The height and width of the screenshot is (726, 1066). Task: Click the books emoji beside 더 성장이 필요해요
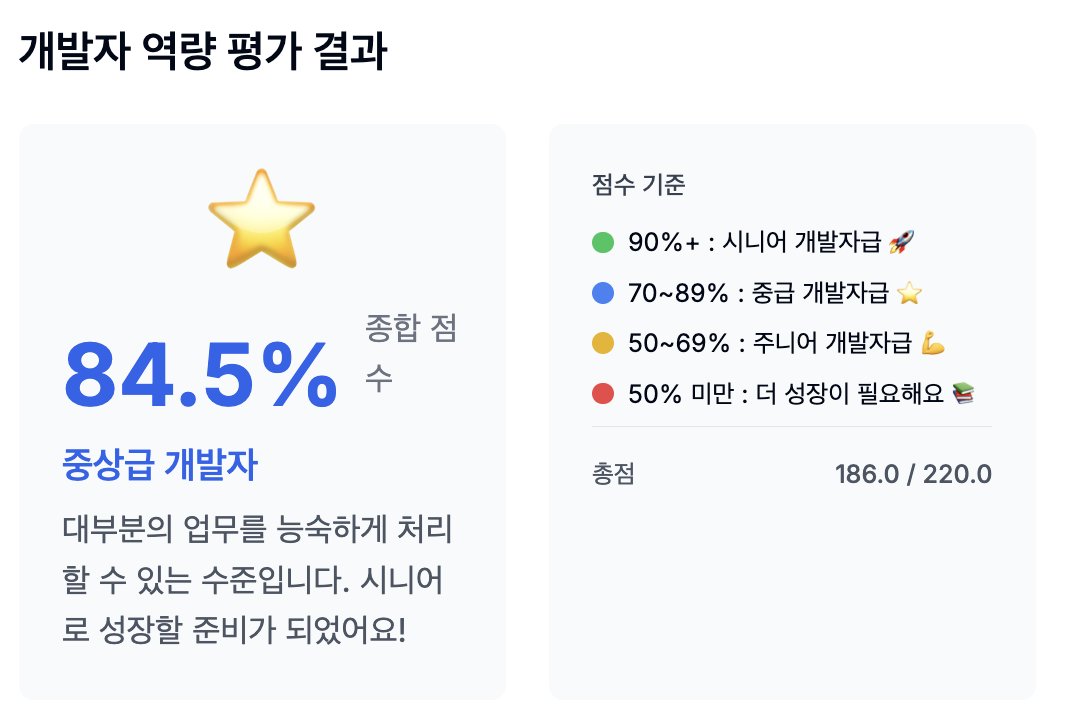pos(963,393)
